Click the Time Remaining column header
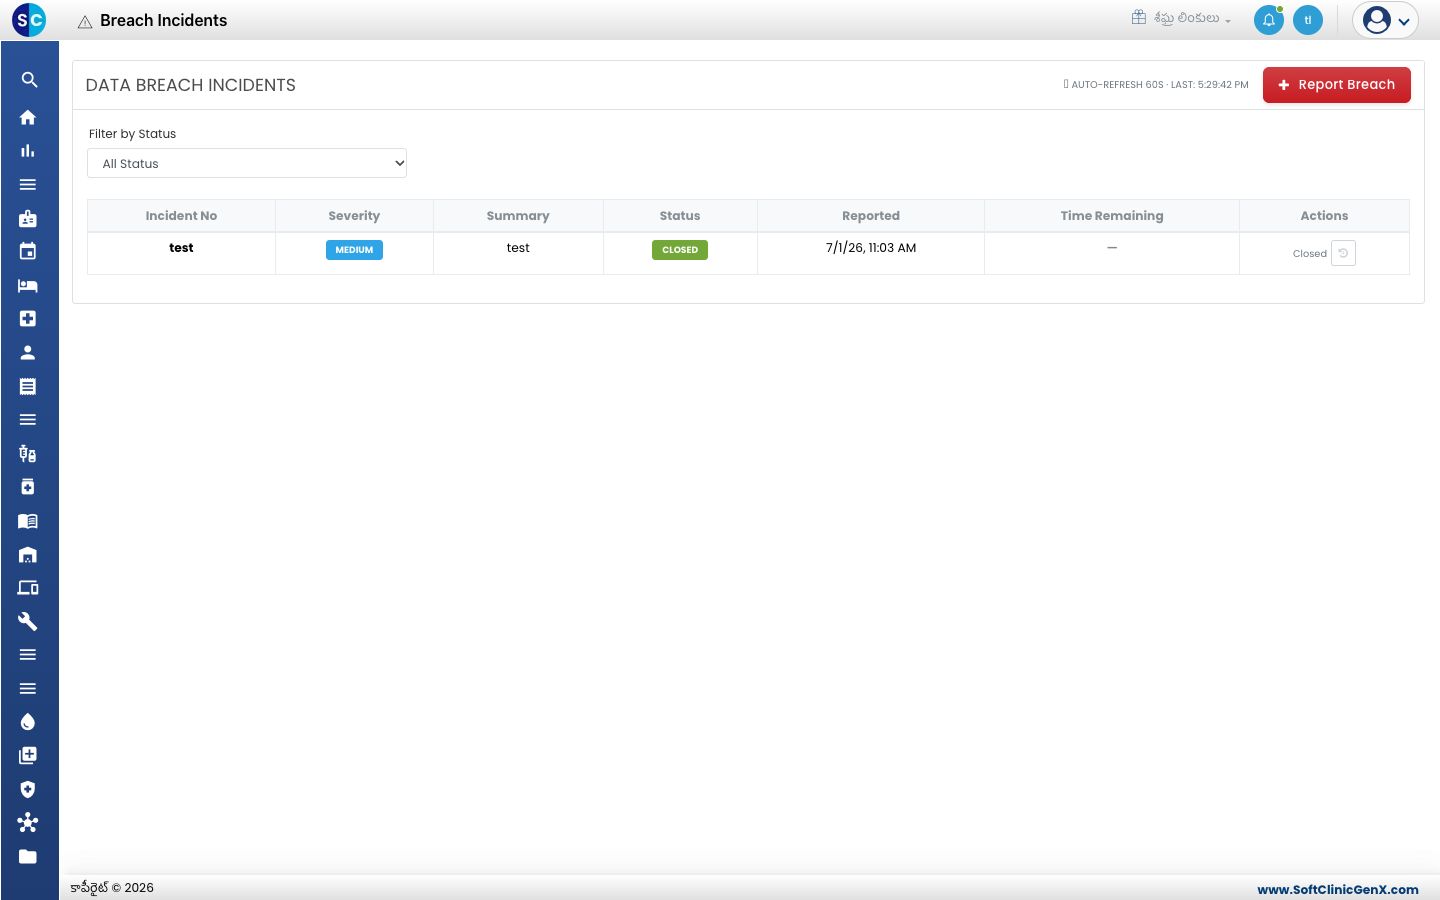Screen dimensions: 1440x900 1112,216
